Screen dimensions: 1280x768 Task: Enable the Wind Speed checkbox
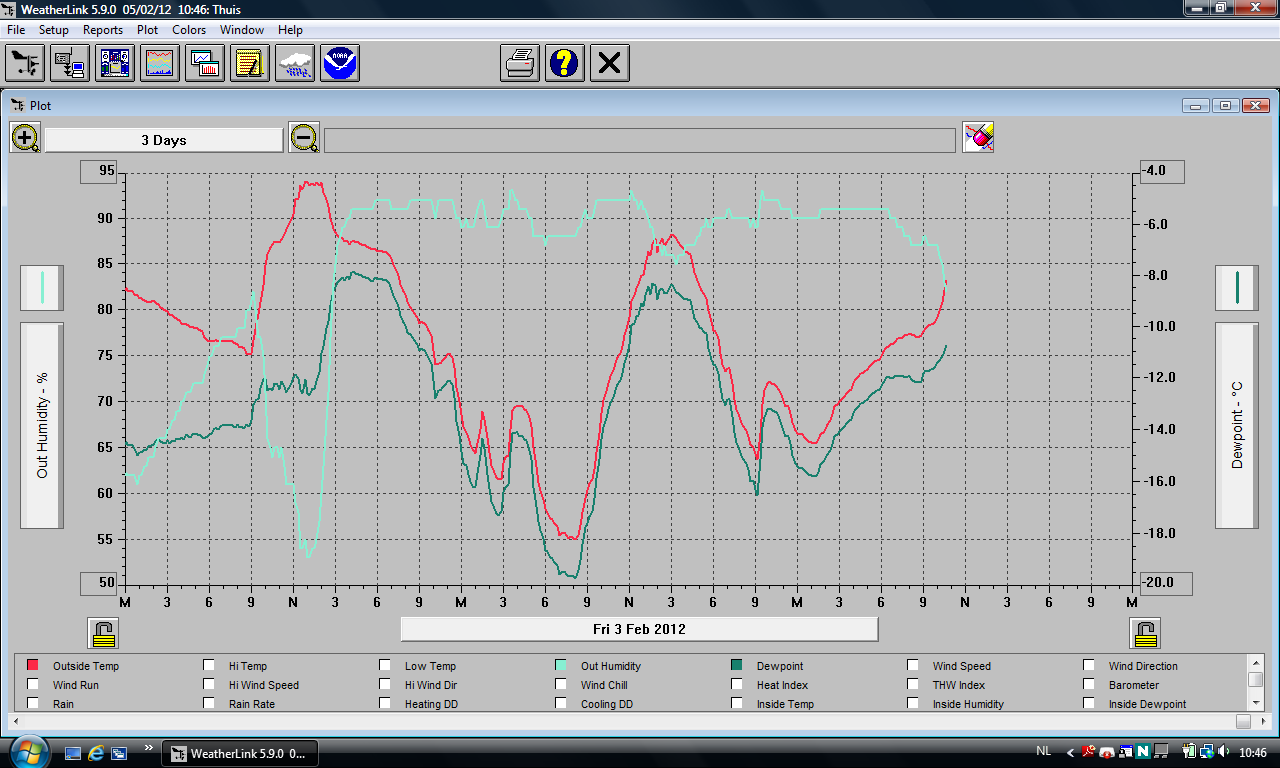point(913,666)
